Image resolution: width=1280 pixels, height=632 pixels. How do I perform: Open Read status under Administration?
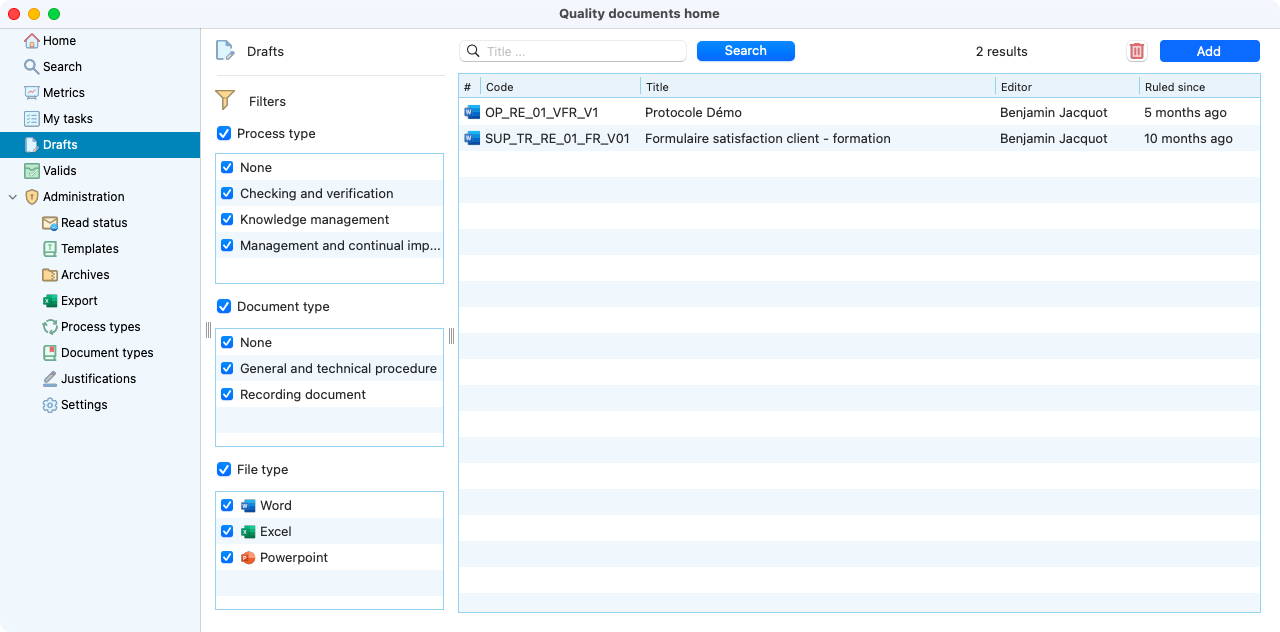click(100, 223)
